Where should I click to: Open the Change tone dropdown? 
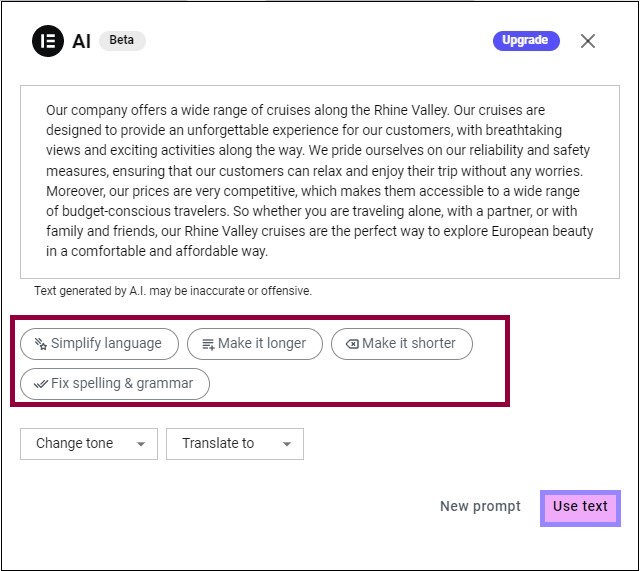[89, 444]
